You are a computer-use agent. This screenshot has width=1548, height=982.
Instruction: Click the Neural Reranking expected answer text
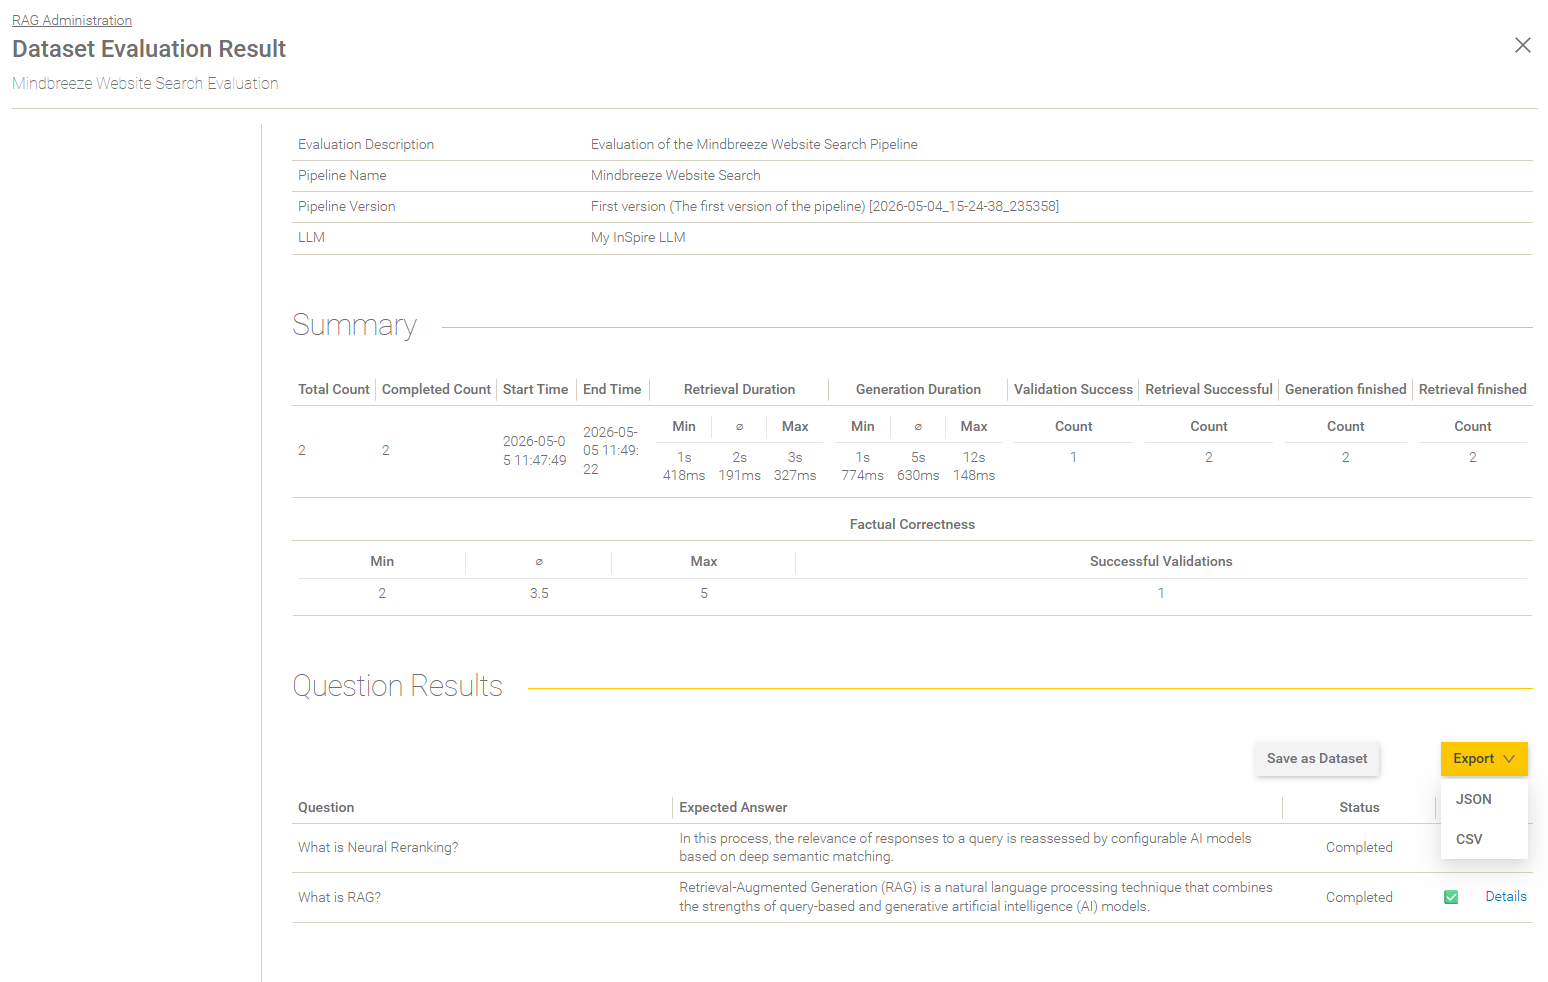965,847
